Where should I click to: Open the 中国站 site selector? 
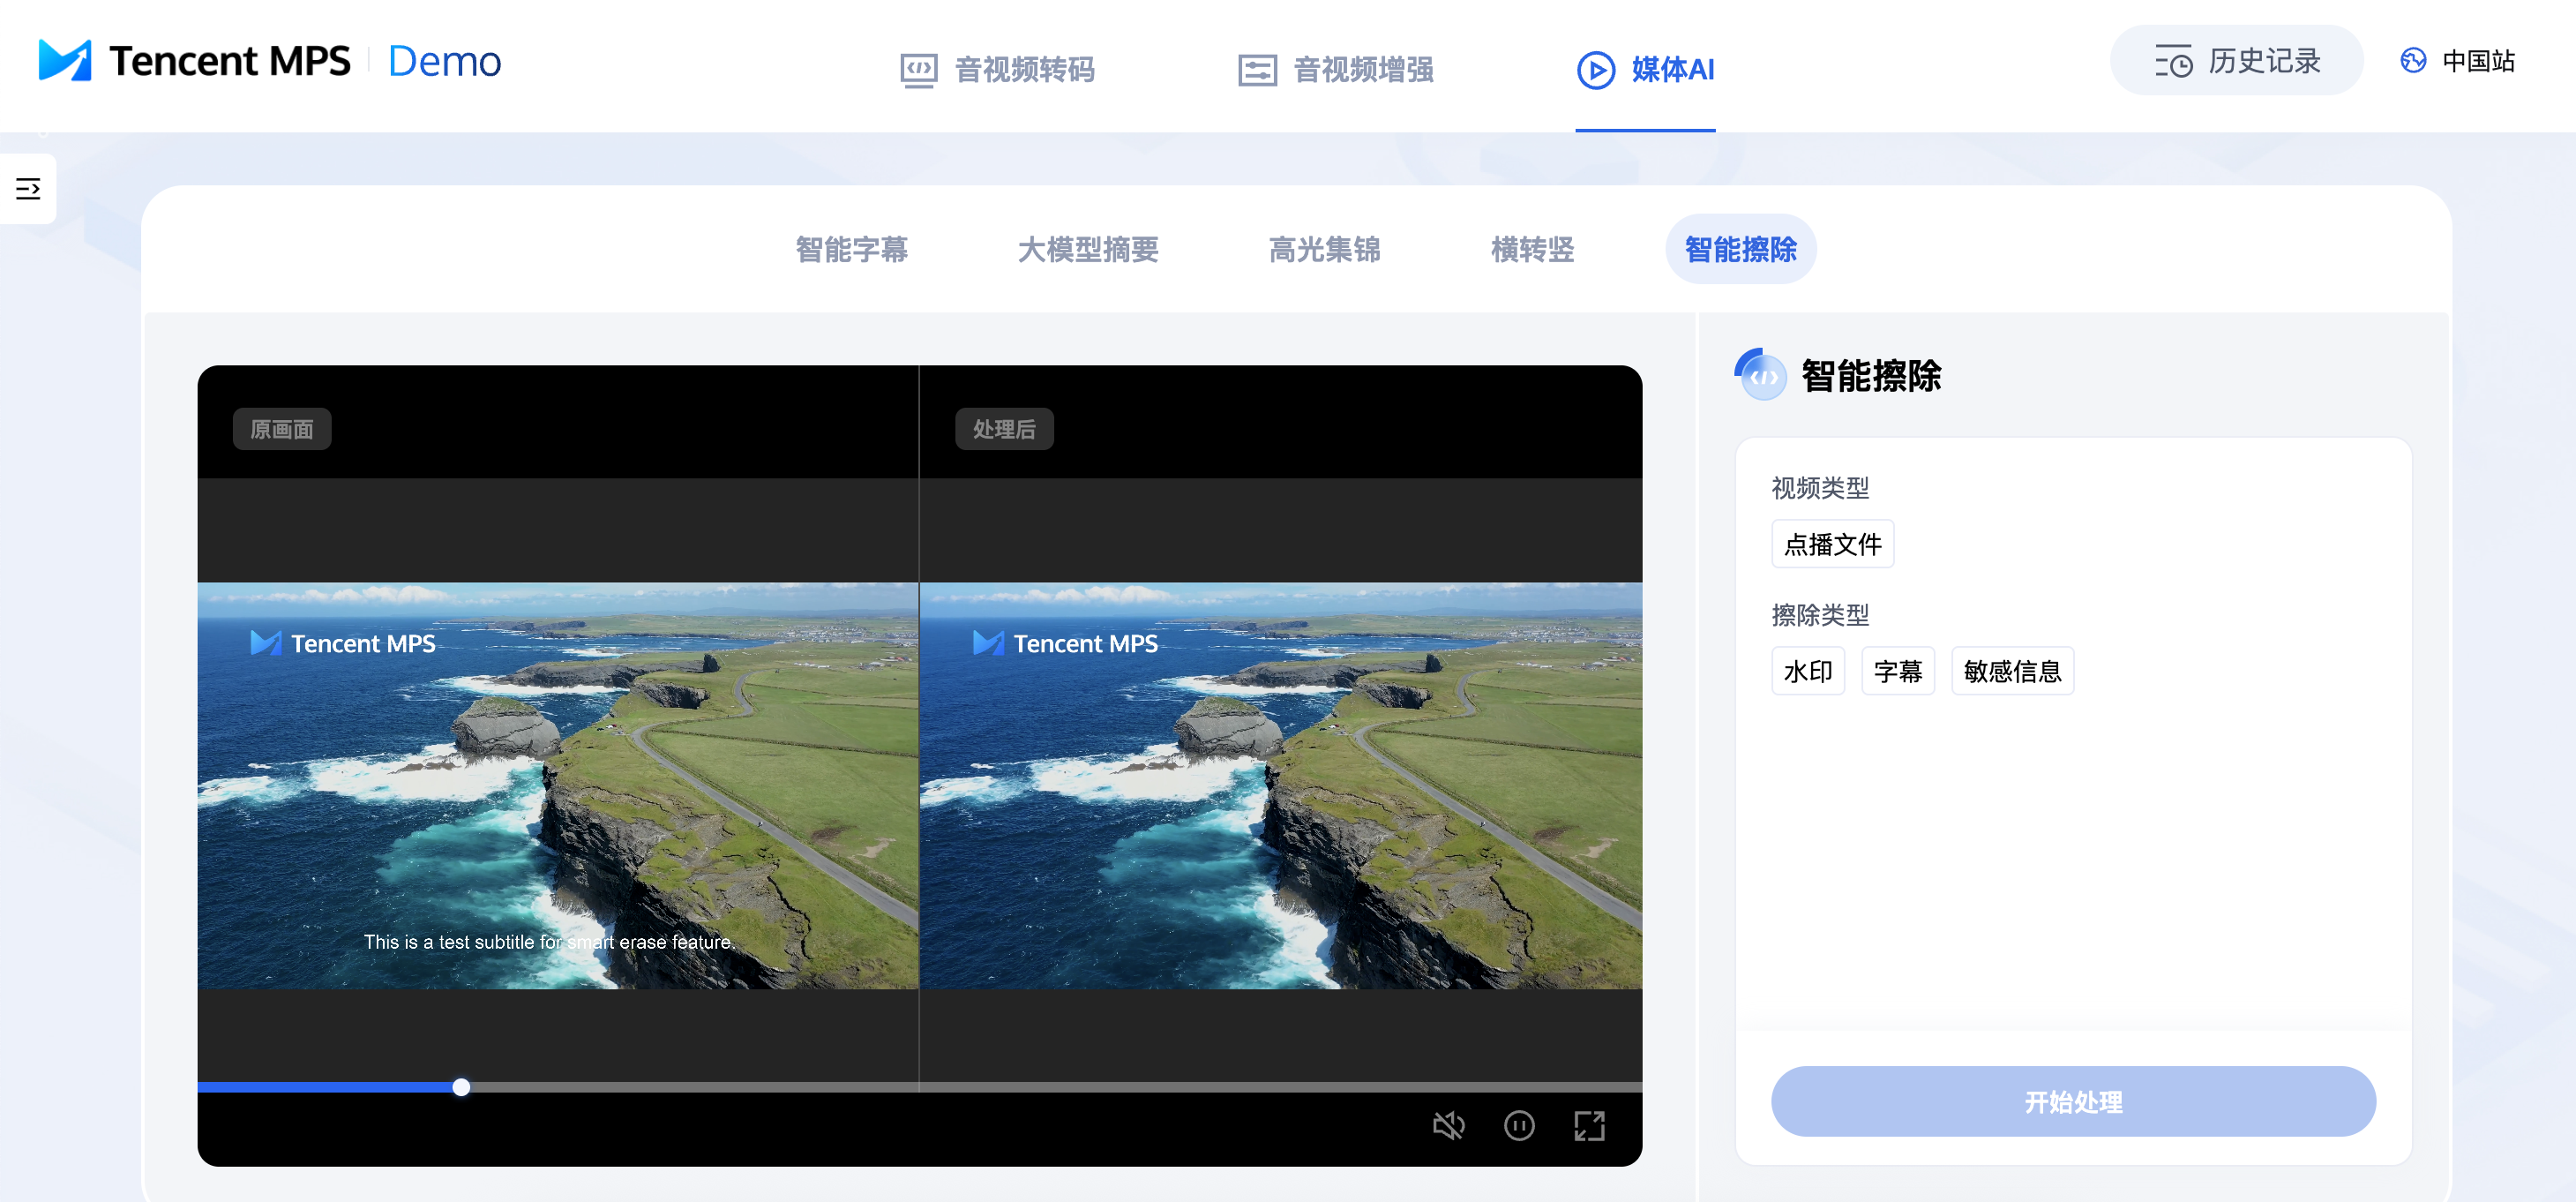2458,61
